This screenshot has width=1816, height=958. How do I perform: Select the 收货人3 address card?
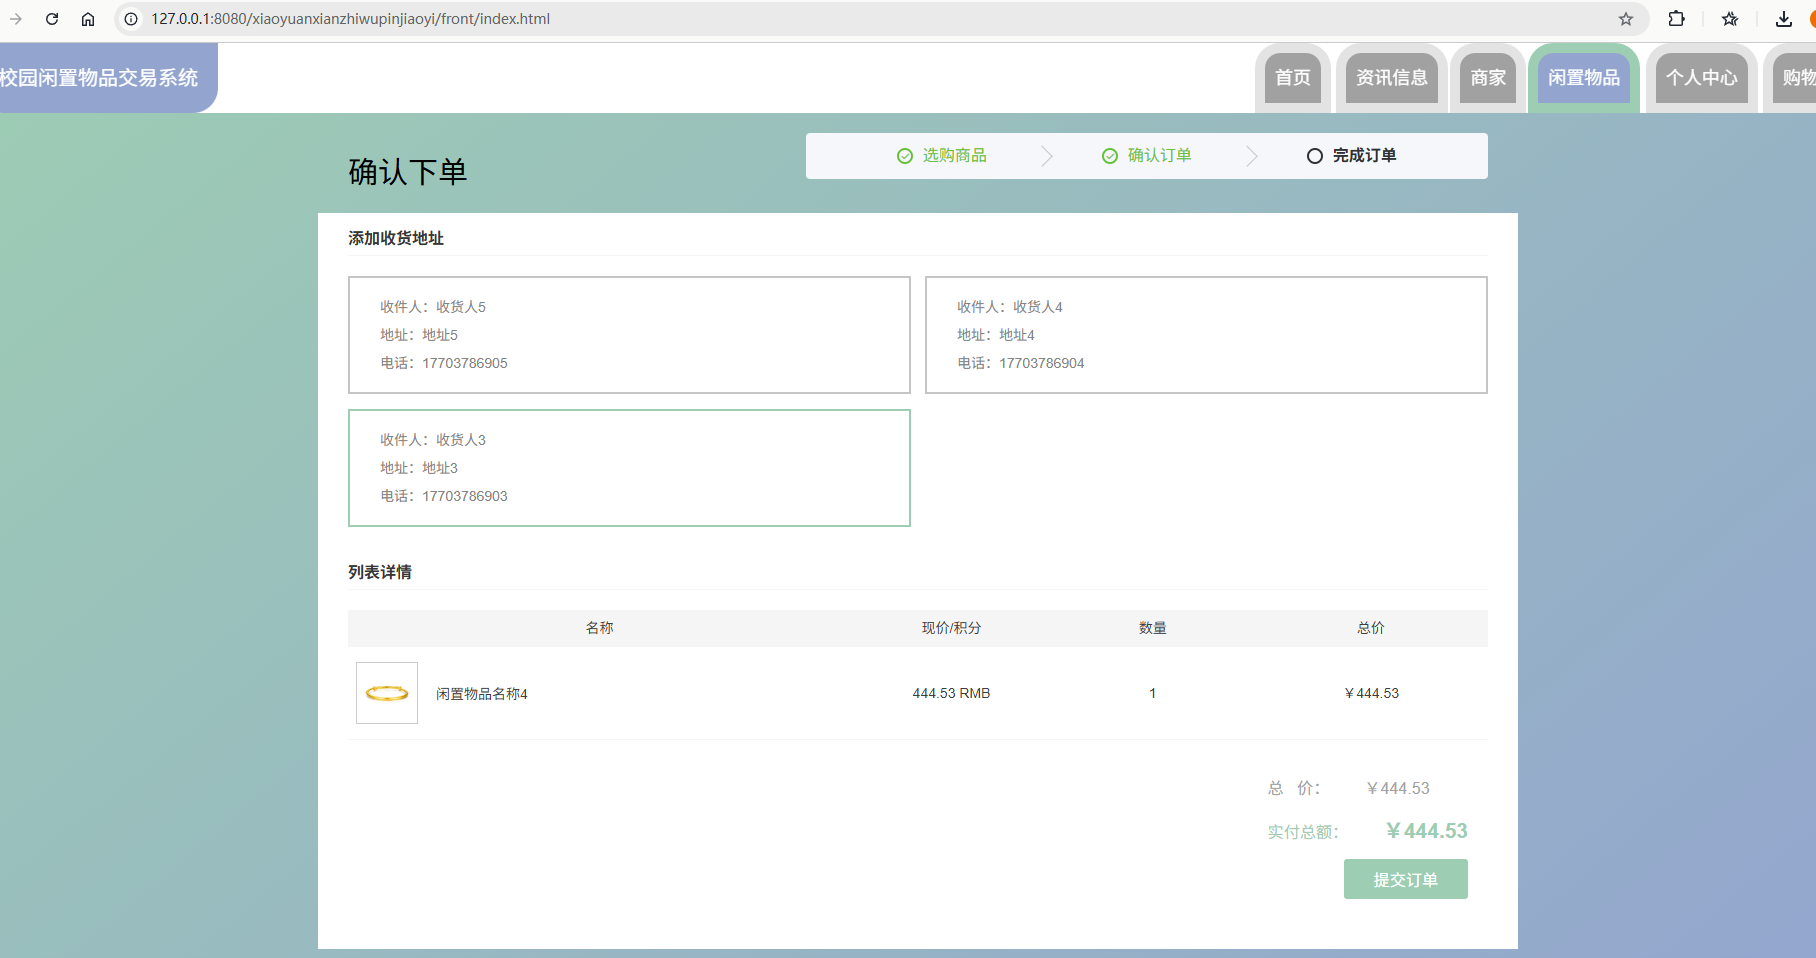click(628, 467)
